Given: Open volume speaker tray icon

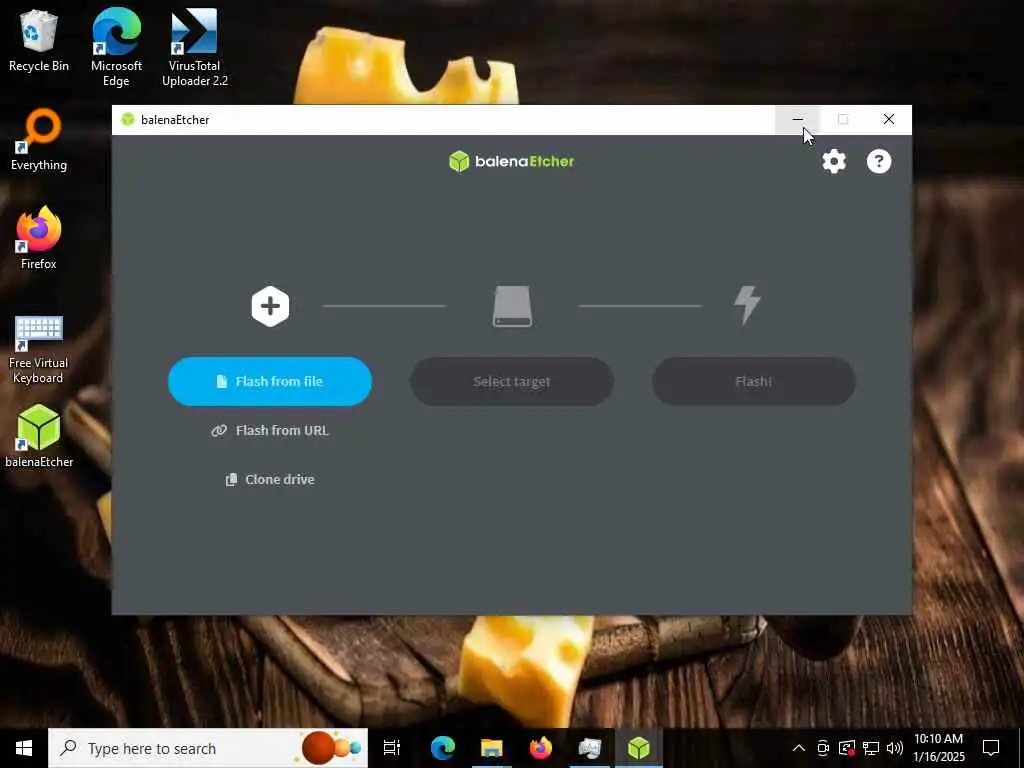Looking at the screenshot, I should 895,748.
